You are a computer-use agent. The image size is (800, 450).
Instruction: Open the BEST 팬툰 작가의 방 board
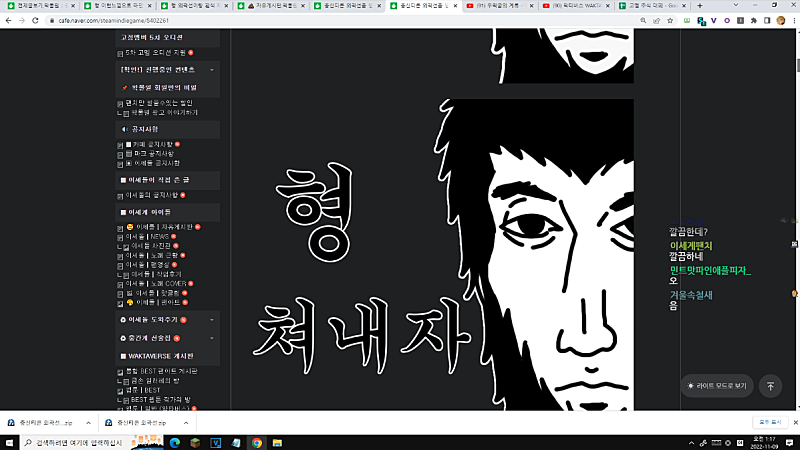coord(160,399)
